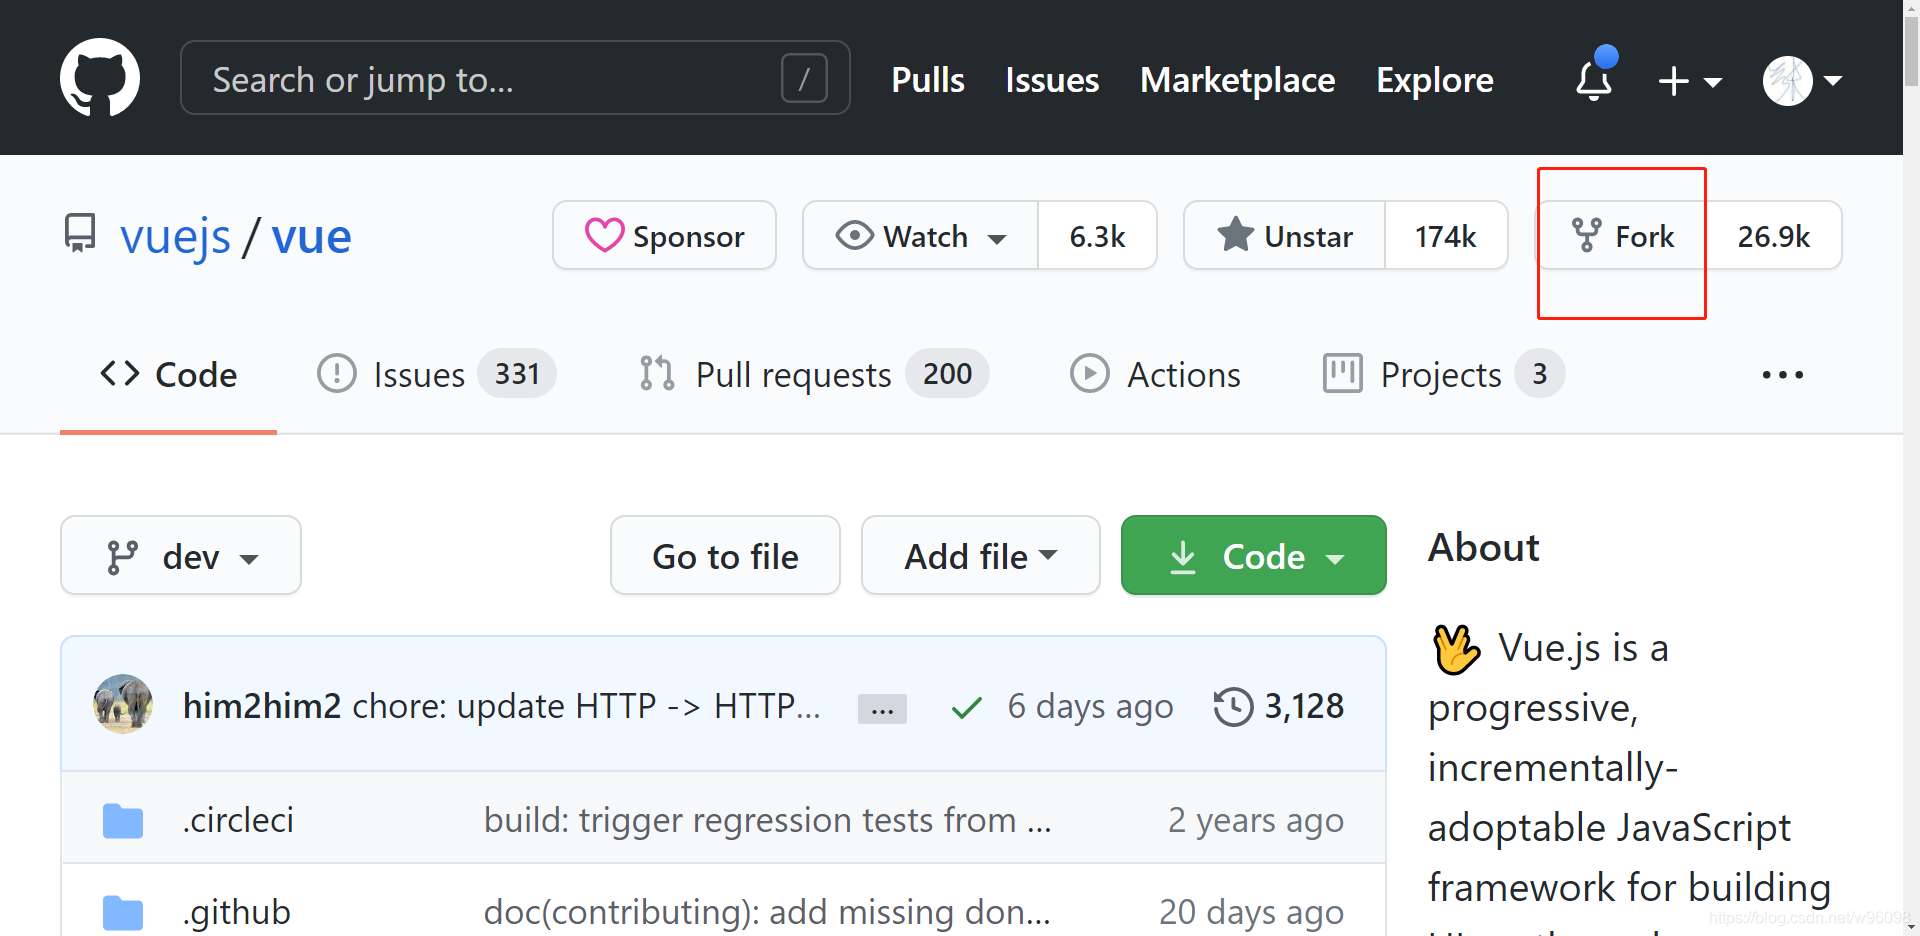
Task: Open GitHub home via Octocat logo
Action: (100, 78)
